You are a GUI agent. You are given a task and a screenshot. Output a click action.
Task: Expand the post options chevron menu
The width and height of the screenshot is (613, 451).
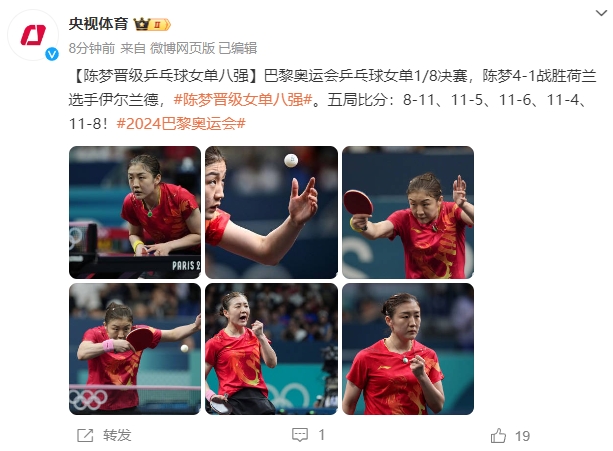[x=601, y=13]
